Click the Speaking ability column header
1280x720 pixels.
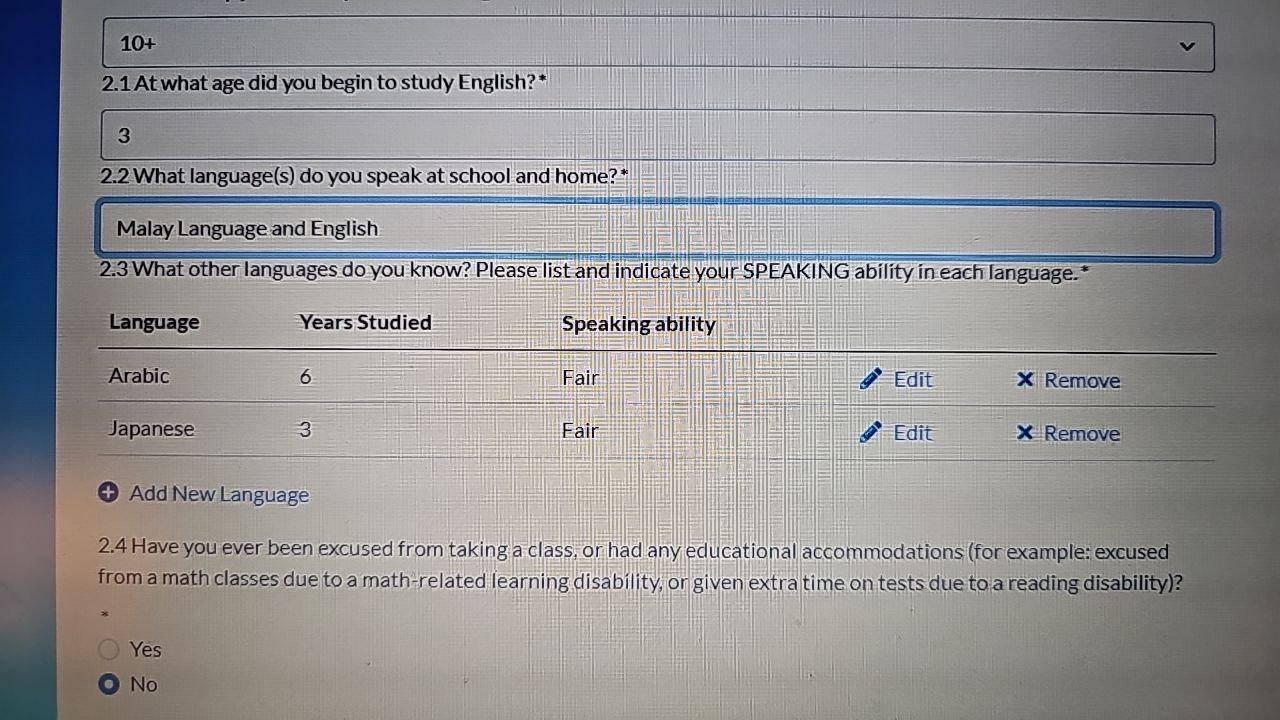point(638,324)
